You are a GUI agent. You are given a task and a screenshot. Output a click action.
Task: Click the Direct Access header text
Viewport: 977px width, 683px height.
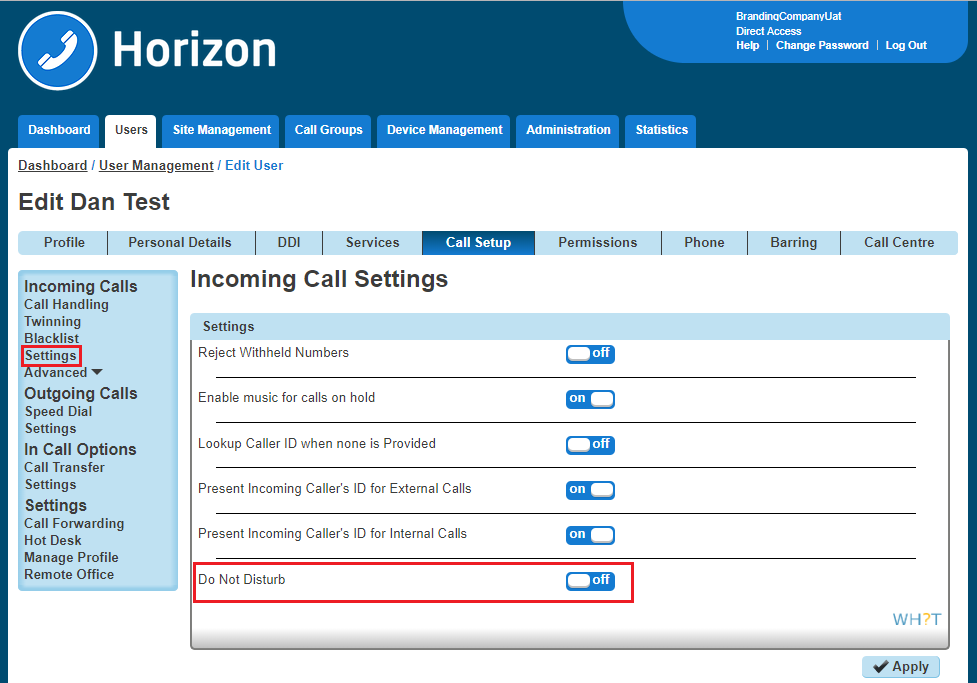768,31
